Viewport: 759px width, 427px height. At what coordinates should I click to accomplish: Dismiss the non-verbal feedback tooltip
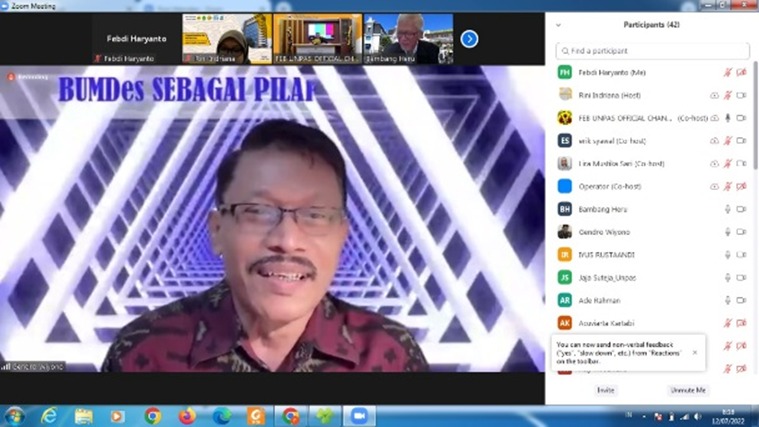coord(695,352)
